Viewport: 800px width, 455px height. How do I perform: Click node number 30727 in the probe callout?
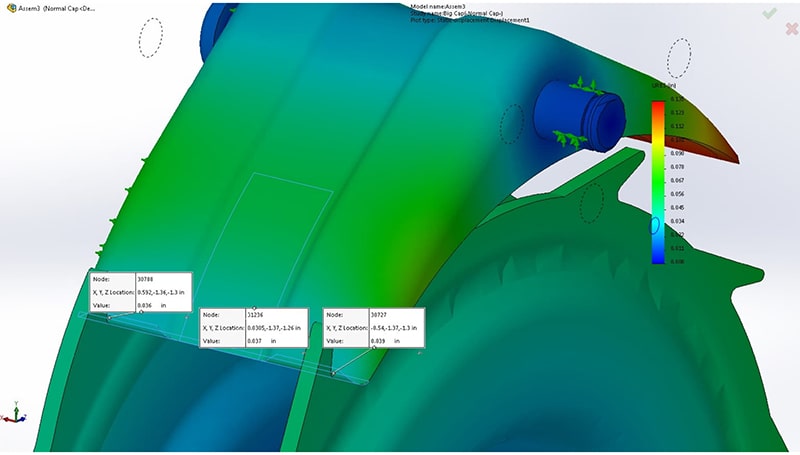379,315
